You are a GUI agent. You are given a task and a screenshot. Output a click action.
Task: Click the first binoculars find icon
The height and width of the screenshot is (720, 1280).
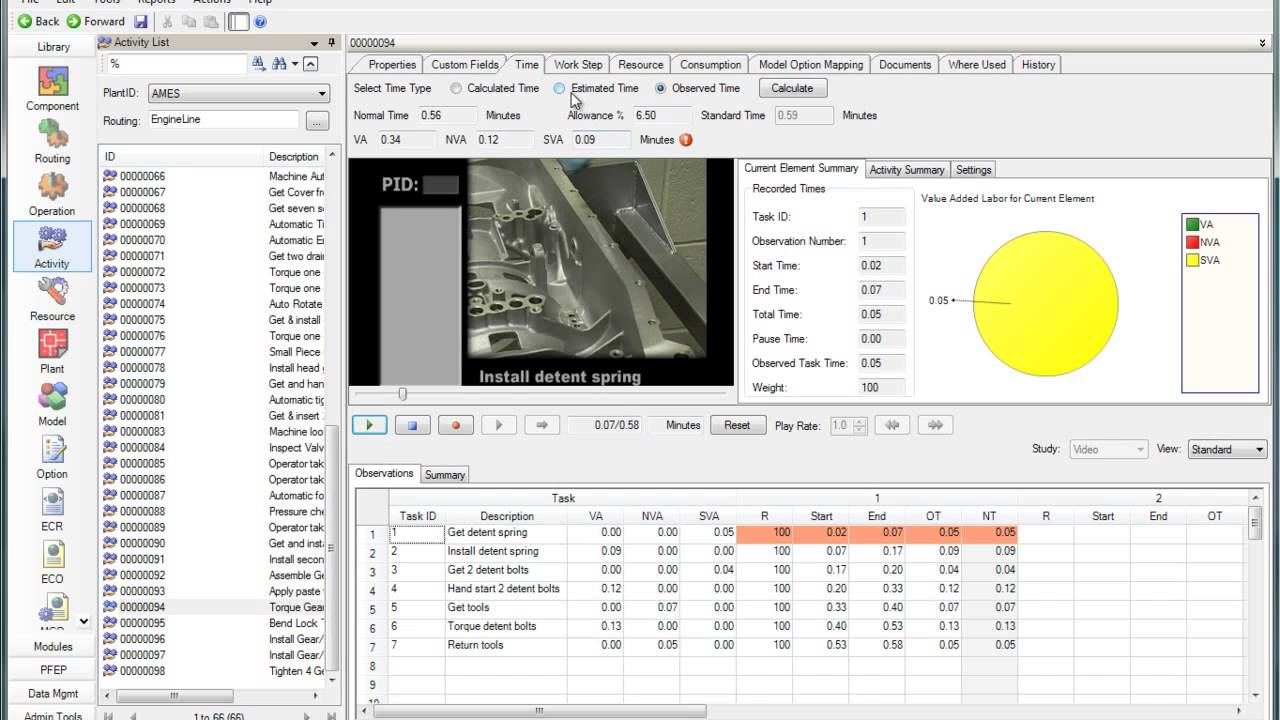[259, 64]
